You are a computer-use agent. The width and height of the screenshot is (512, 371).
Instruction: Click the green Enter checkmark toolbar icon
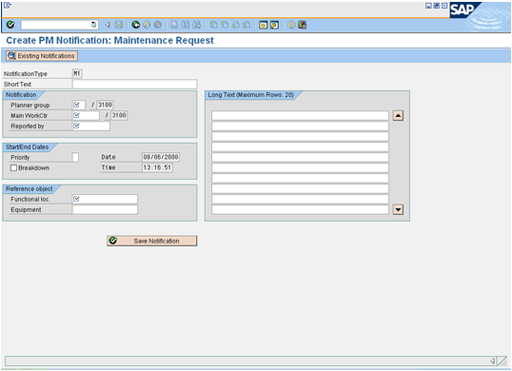tap(10, 25)
